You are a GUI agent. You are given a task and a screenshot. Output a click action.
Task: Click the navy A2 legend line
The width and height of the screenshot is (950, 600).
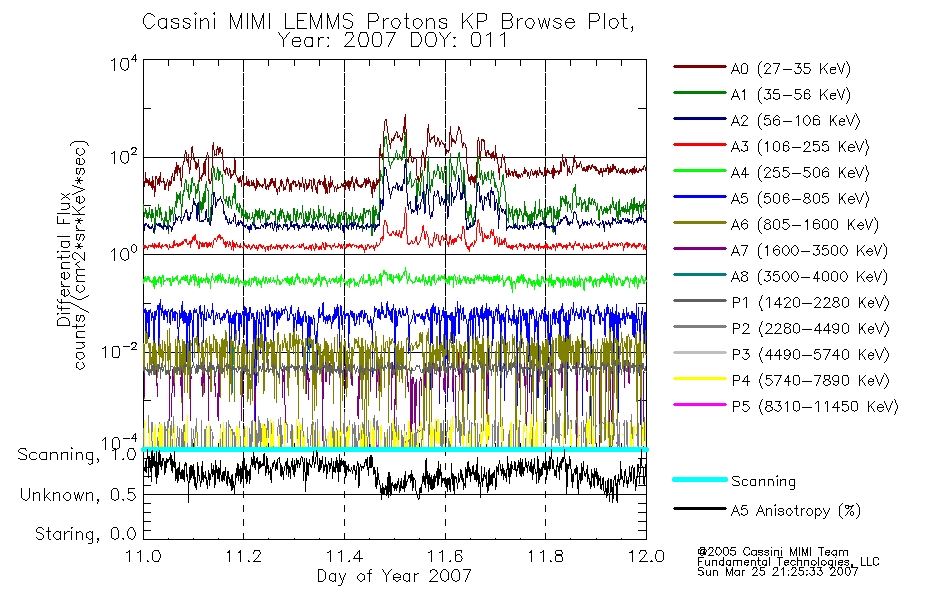699,119
